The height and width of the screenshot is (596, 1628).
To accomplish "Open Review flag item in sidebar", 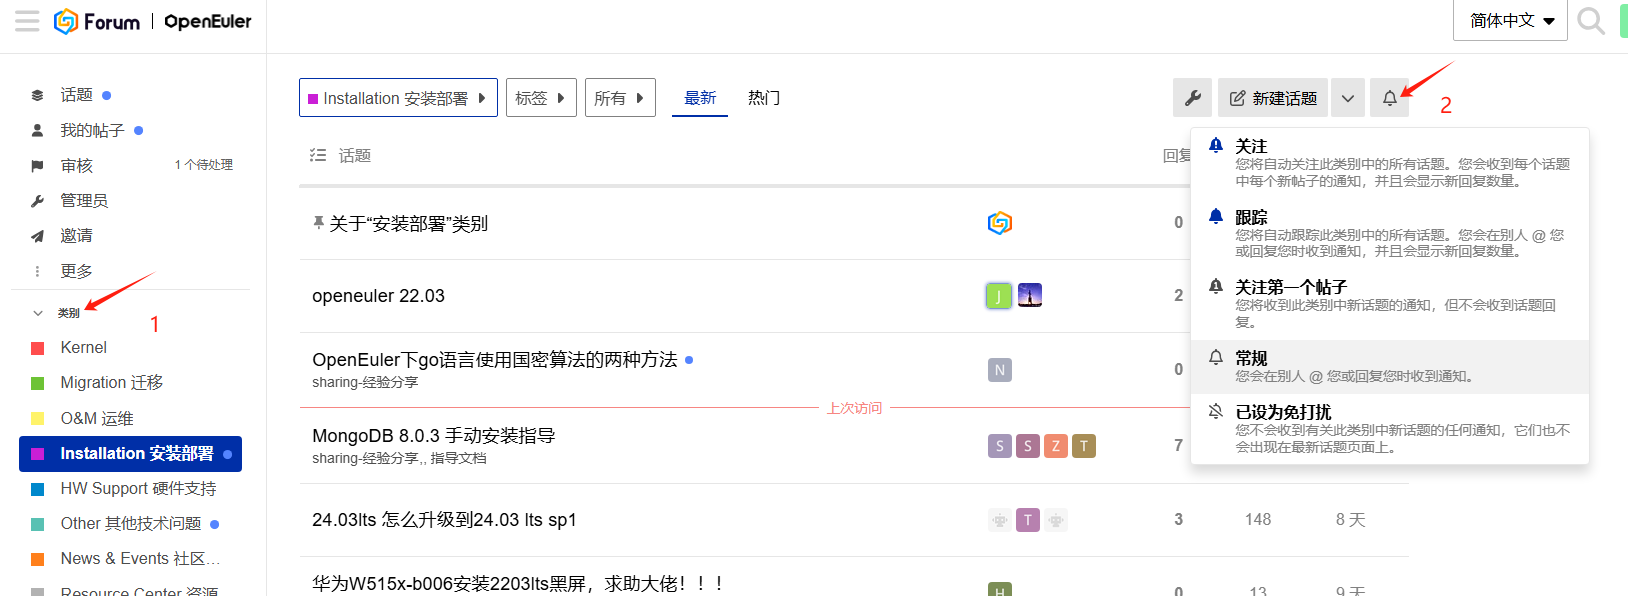I will coord(76,165).
